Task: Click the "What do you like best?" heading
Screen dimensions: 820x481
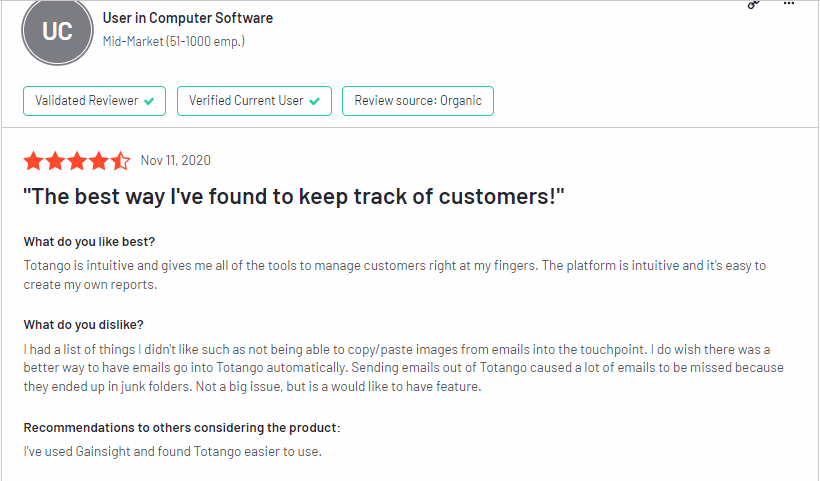Action: pyautogui.click(x=89, y=242)
